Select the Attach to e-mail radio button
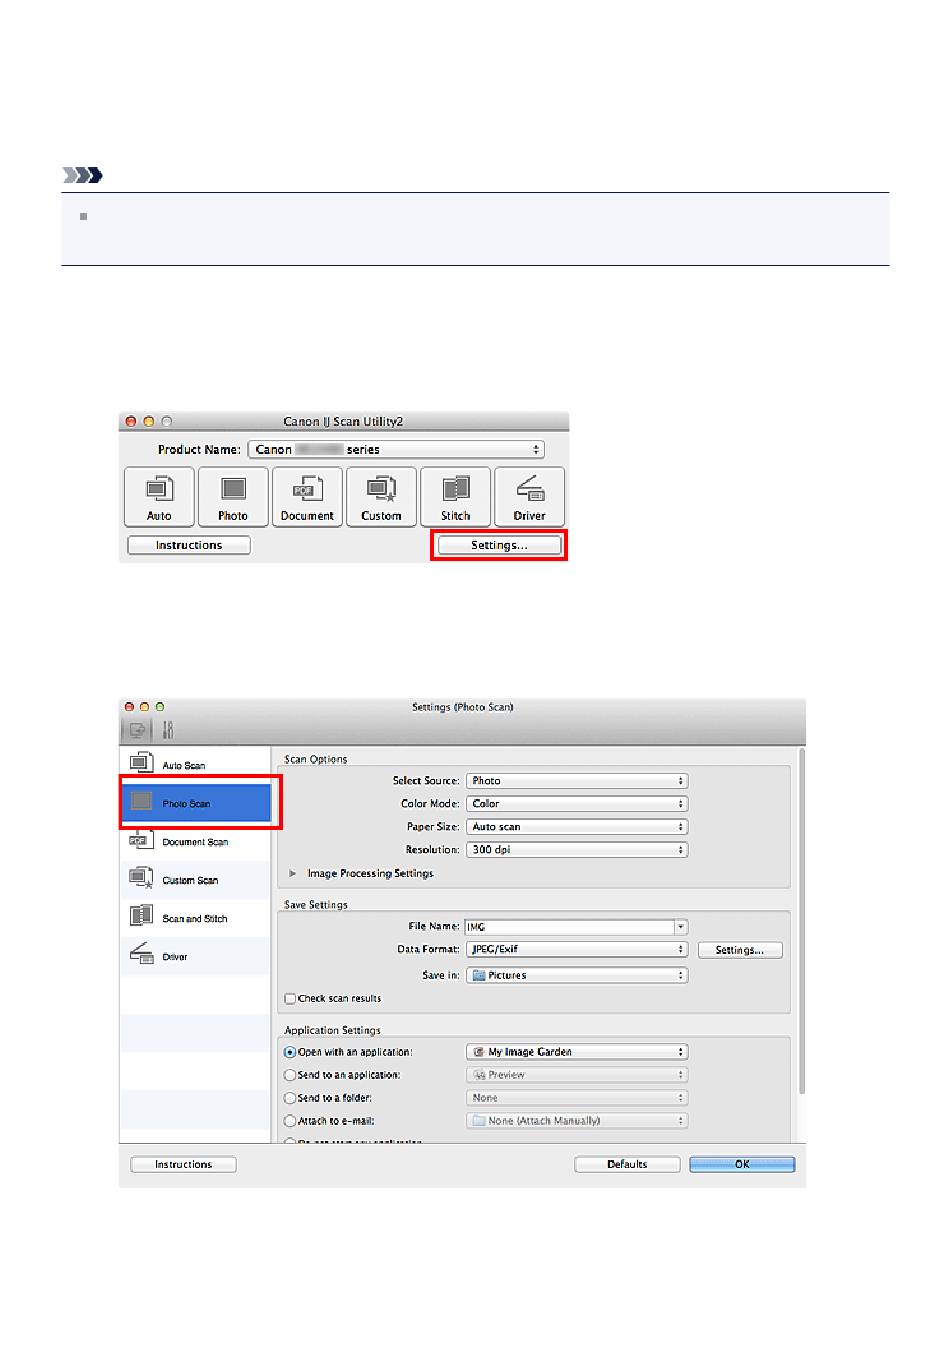This screenshot has width=950, height=1369. [290, 1121]
